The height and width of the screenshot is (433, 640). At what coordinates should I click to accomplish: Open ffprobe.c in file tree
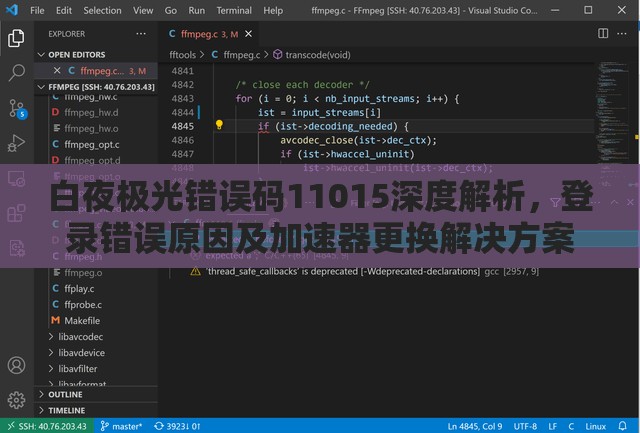click(x=83, y=304)
